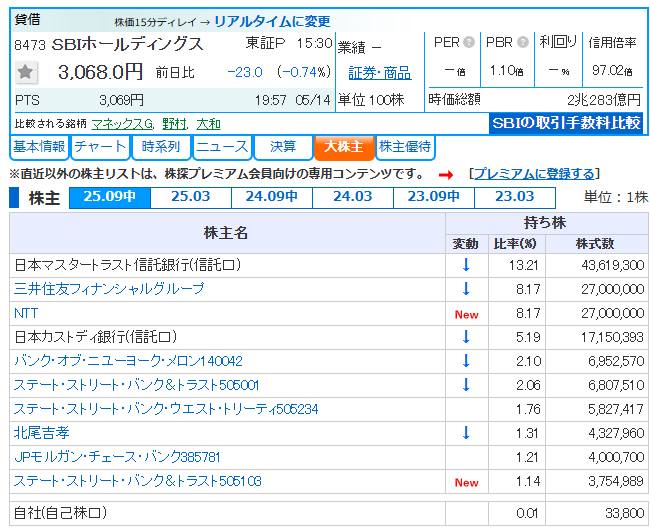
Task: Click down arrow in 日本カストディ銀行 row
Action: click(x=466, y=337)
